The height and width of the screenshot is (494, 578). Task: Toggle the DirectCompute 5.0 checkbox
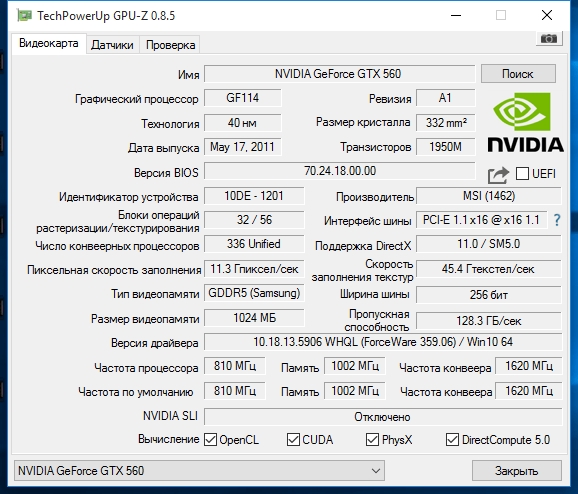coord(452,439)
